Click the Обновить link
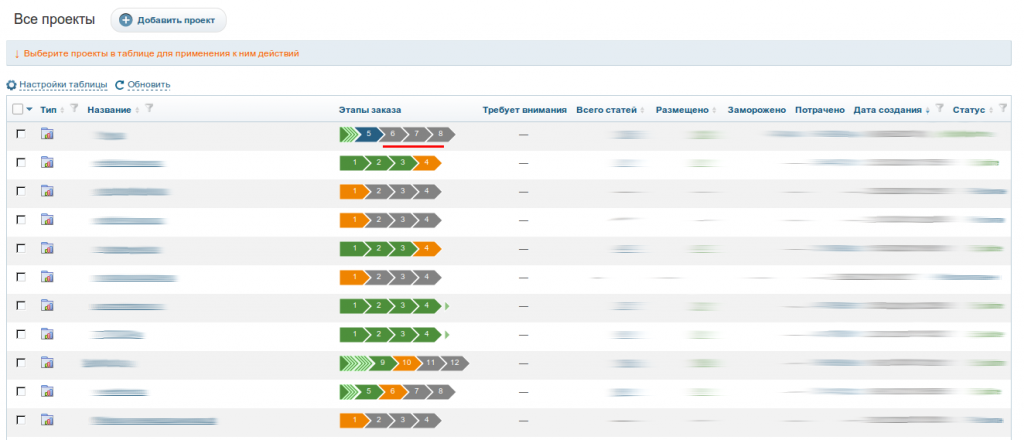The width and height of the screenshot is (1024, 440). [x=149, y=85]
